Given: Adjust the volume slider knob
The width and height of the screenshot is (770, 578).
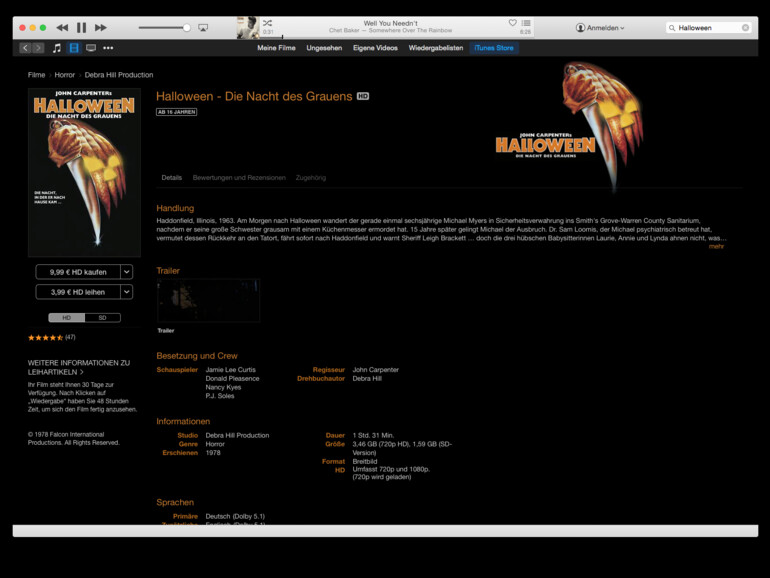Looking at the screenshot, I should [x=187, y=28].
